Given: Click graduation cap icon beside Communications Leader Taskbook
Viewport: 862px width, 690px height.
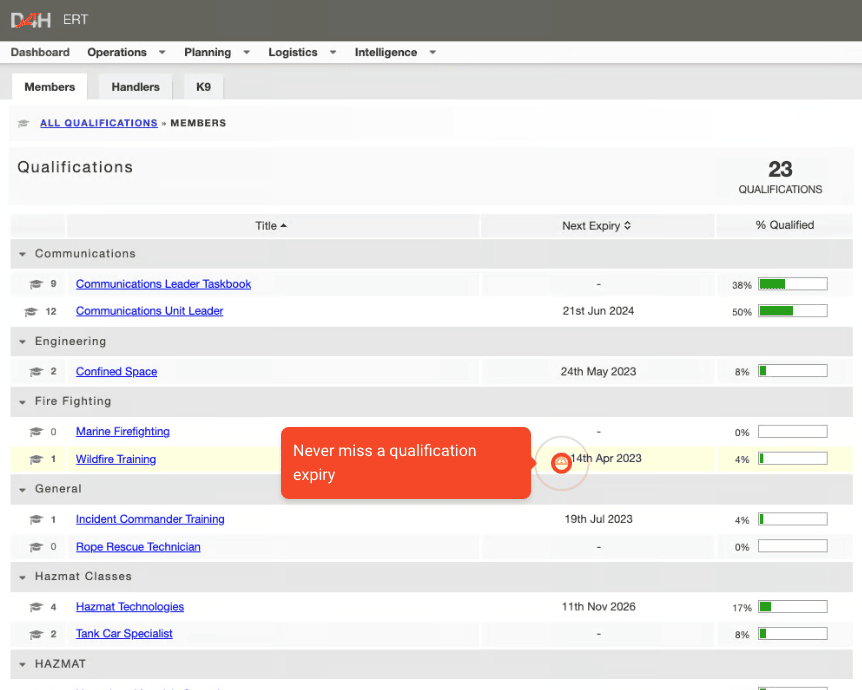Looking at the screenshot, I should [36, 285].
